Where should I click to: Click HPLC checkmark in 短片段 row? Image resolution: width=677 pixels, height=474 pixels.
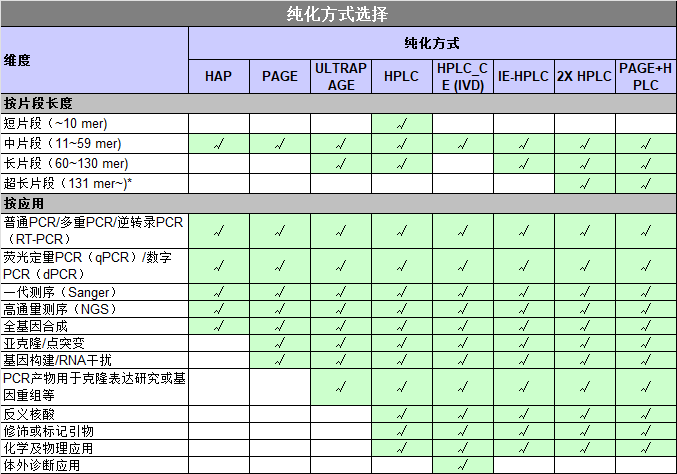[402, 124]
